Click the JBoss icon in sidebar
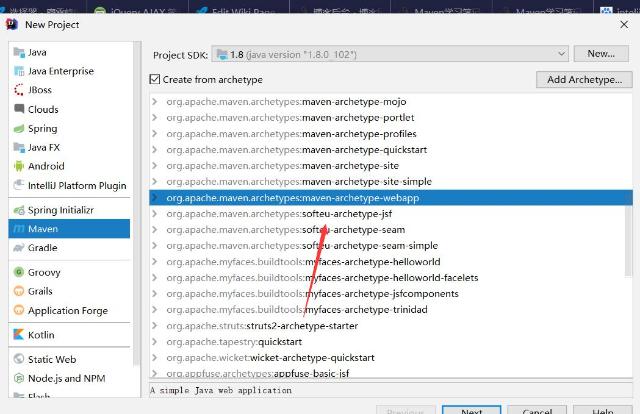640x414 pixels. (x=19, y=90)
